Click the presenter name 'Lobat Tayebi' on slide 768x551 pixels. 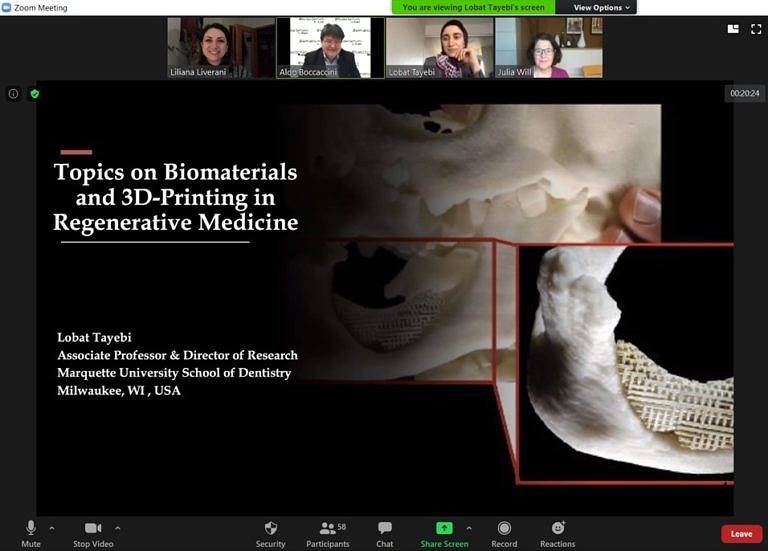click(94, 337)
